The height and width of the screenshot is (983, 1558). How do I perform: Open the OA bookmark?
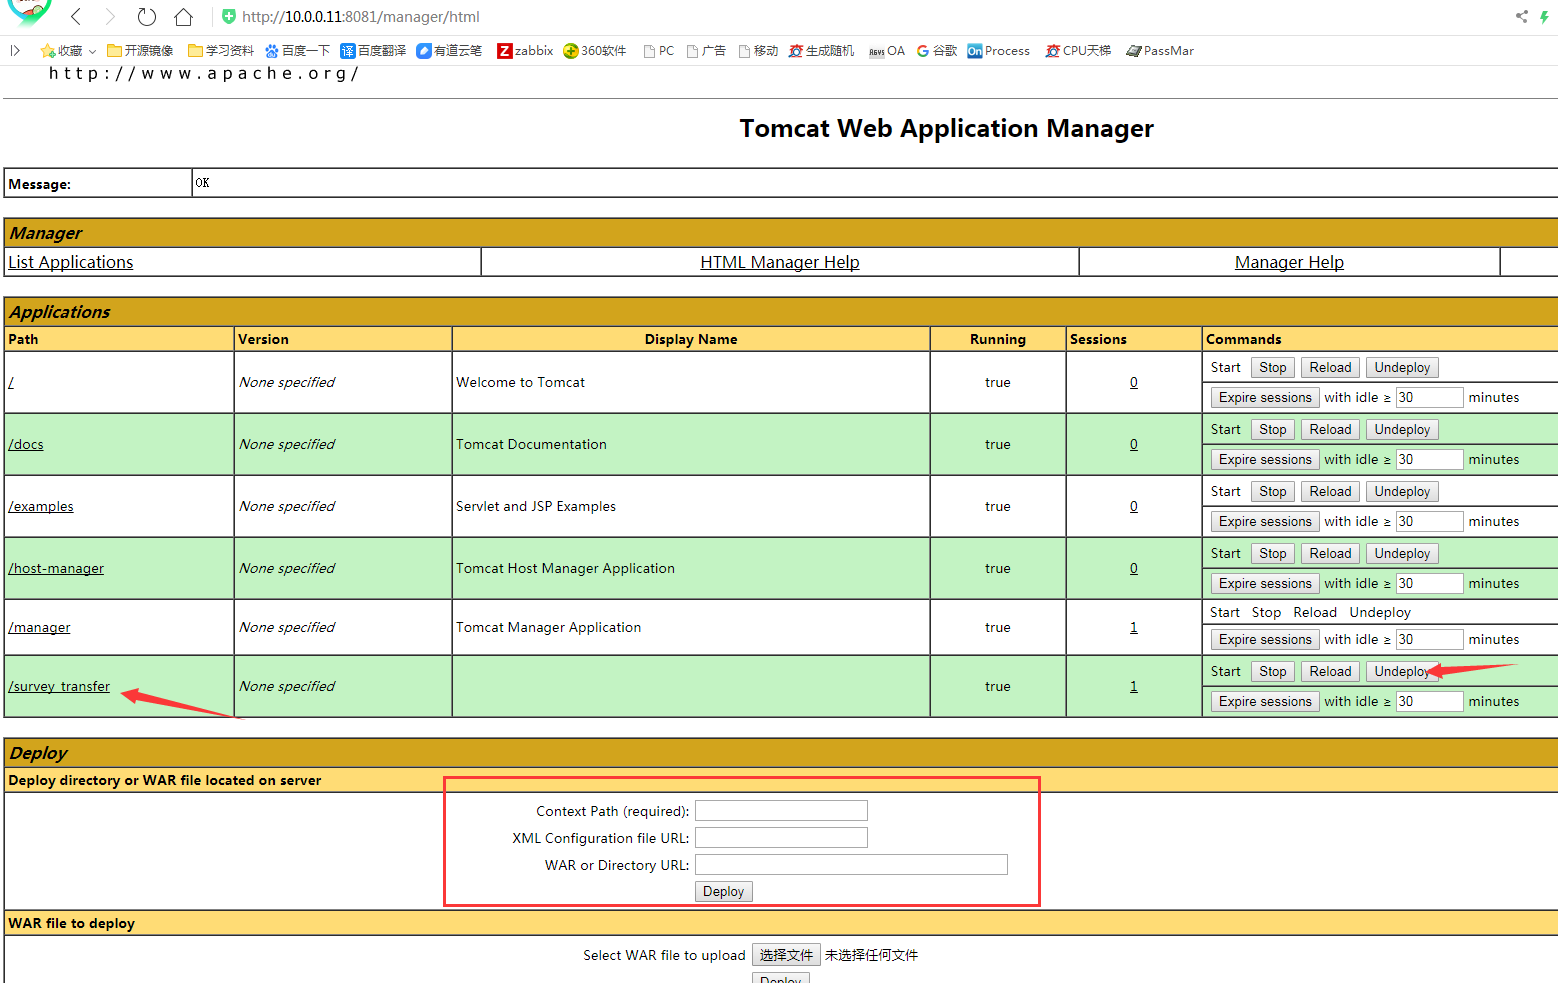pos(887,50)
